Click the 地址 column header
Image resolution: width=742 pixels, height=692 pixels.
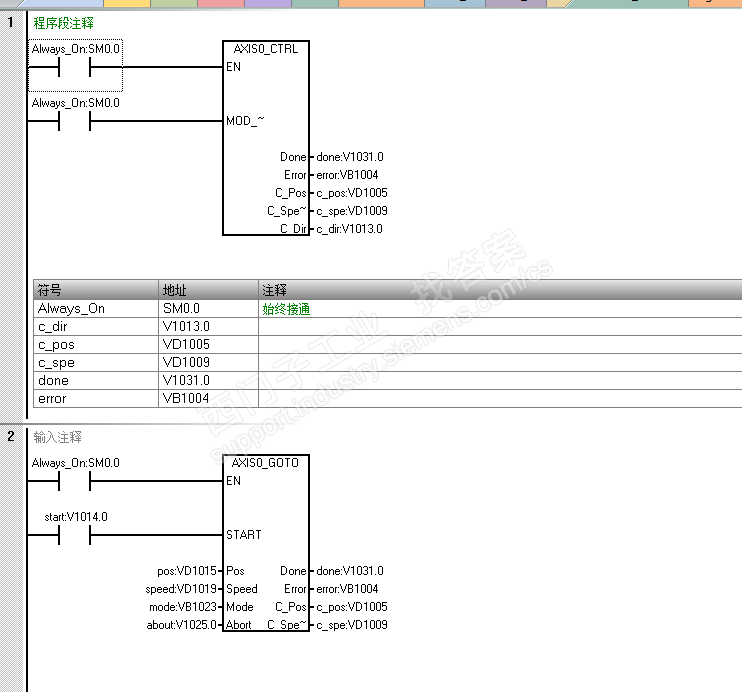click(208, 290)
